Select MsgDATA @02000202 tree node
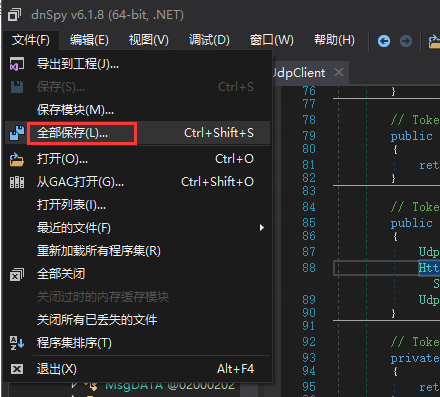 pos(170,386)
